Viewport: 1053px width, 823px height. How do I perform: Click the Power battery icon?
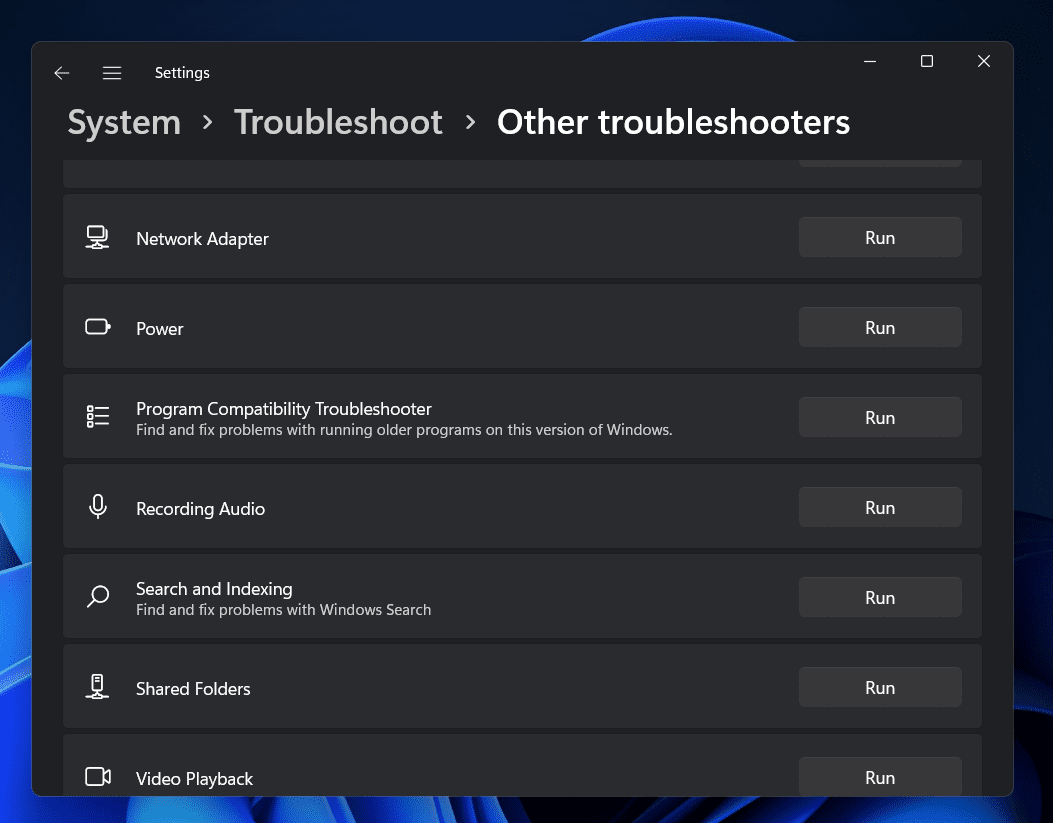pyautogui.click(x=98, y=327)
